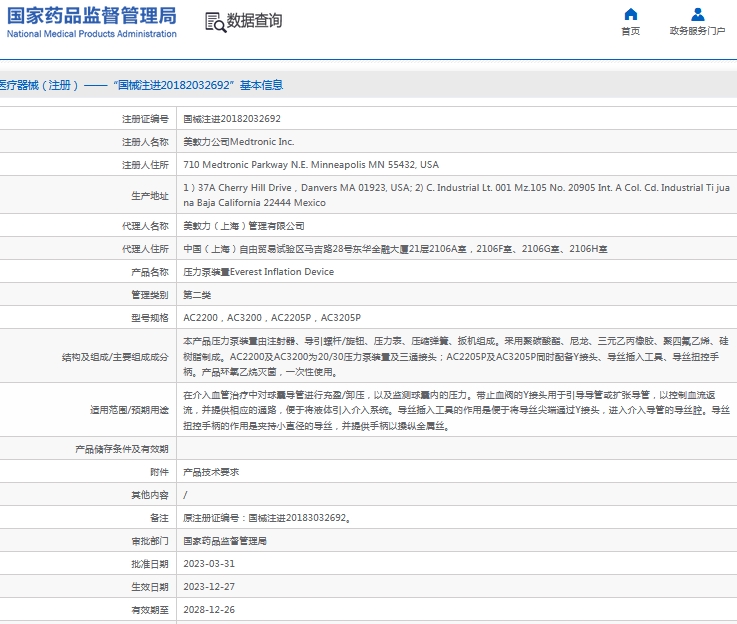Viewport: 737px width, 624px height.
Task: Select the 批准日期 label
Action: (150, 564)
